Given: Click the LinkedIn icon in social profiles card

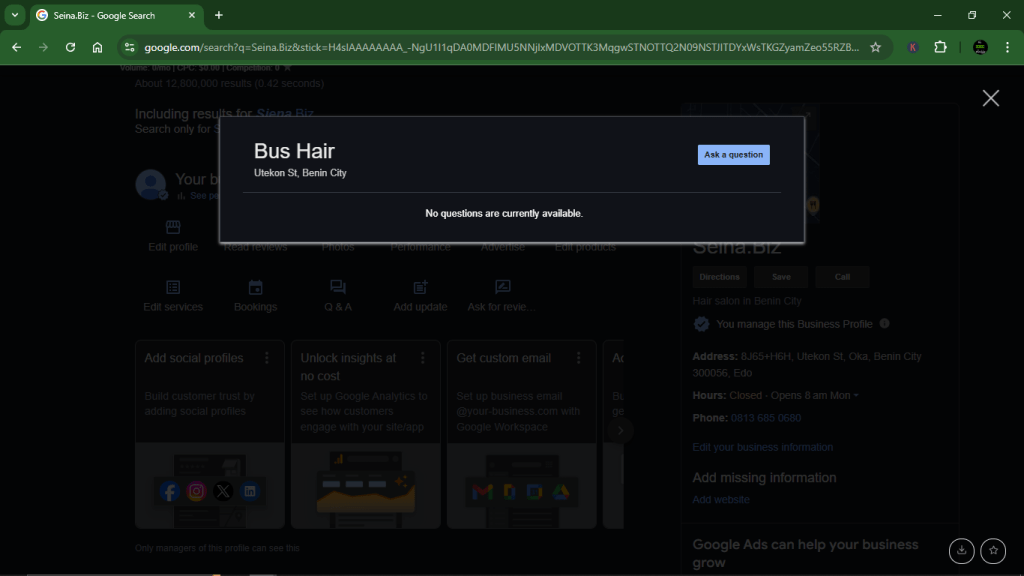Looking at the screenshot, I should [249, 491].
